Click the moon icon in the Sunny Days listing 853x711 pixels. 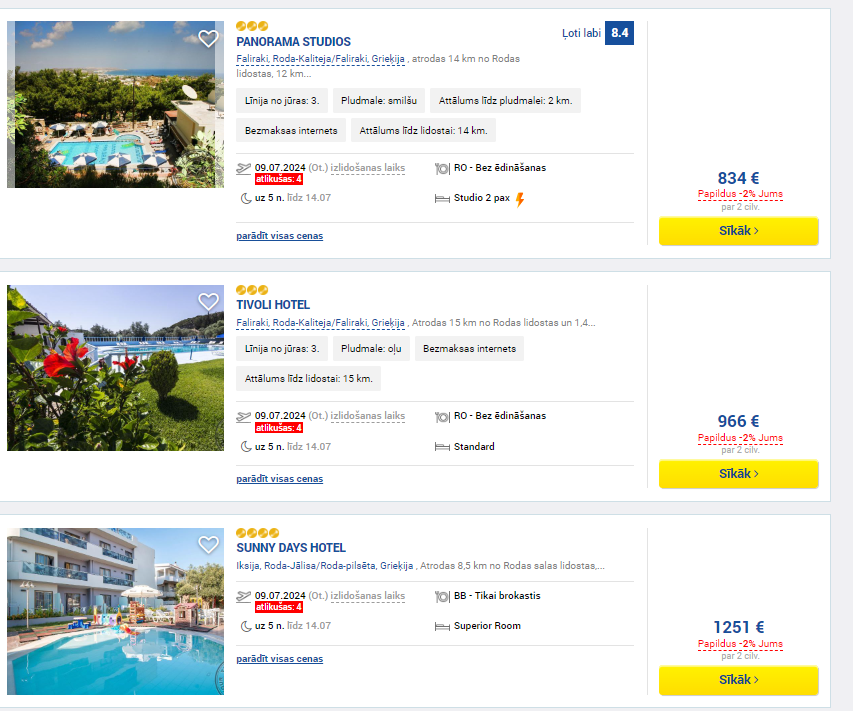click(x=246, y=626)
